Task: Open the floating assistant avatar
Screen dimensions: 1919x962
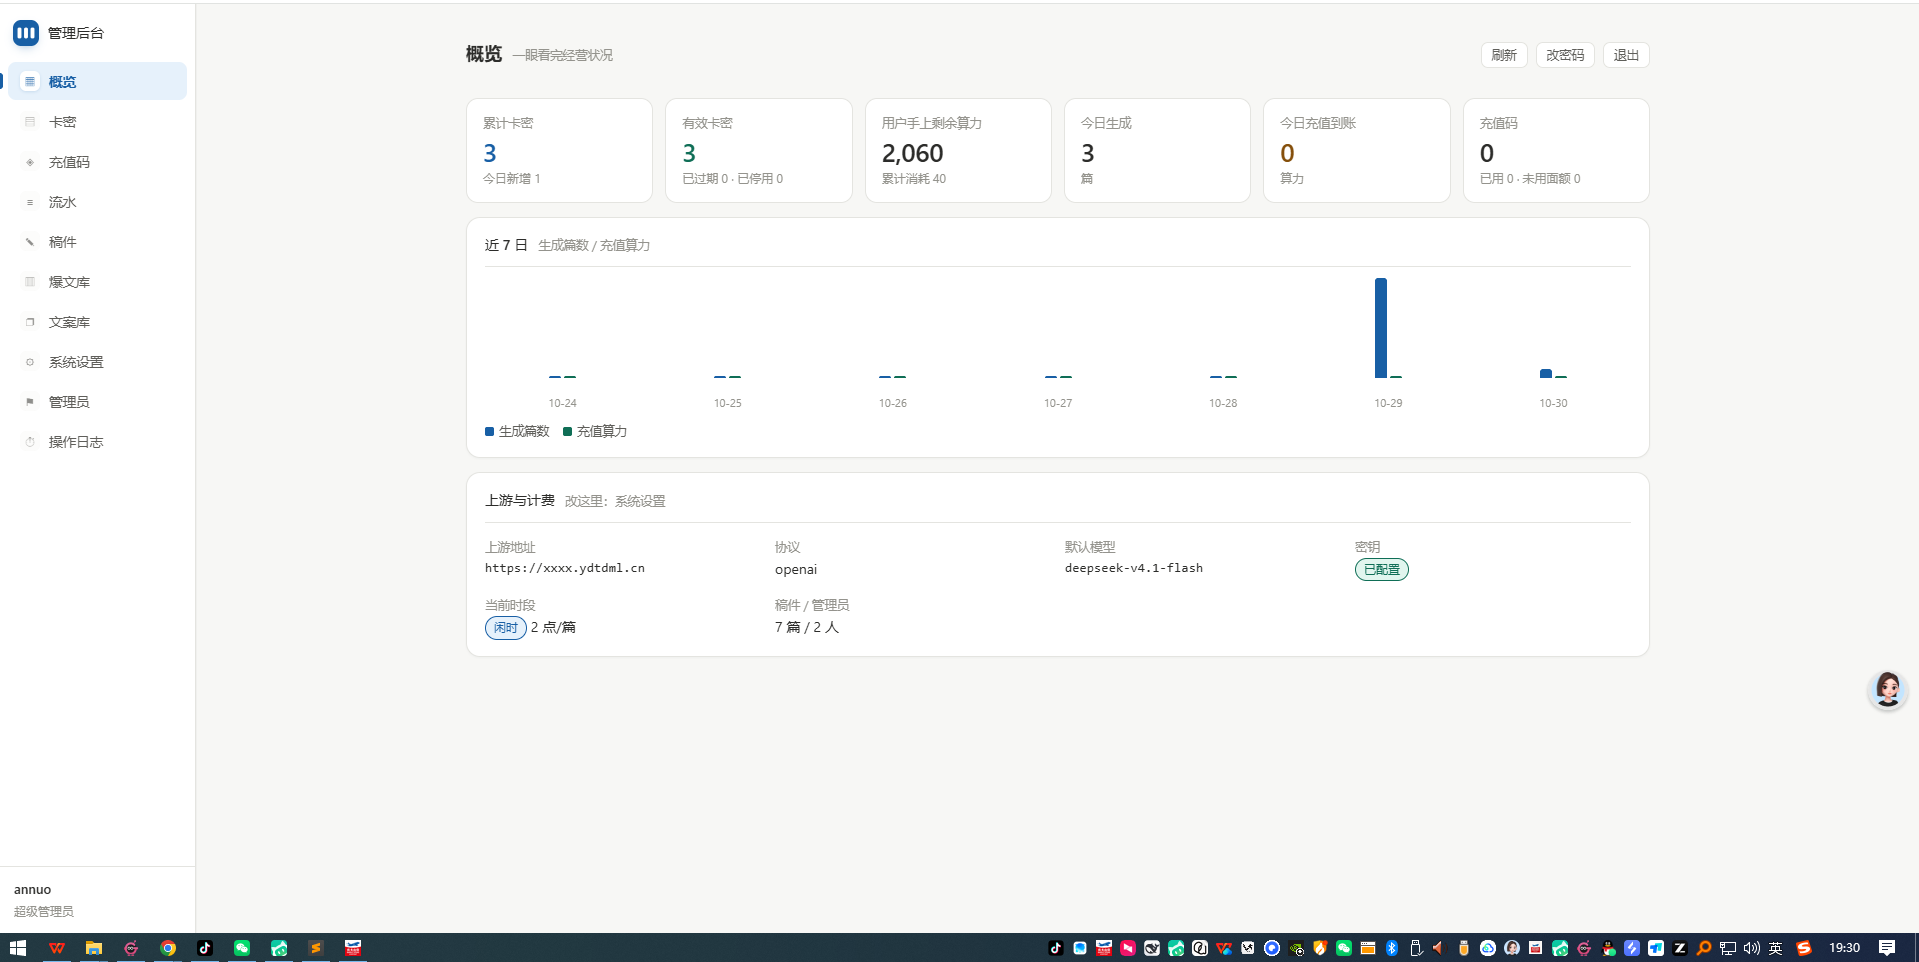Action: (x=1887, y=690)
